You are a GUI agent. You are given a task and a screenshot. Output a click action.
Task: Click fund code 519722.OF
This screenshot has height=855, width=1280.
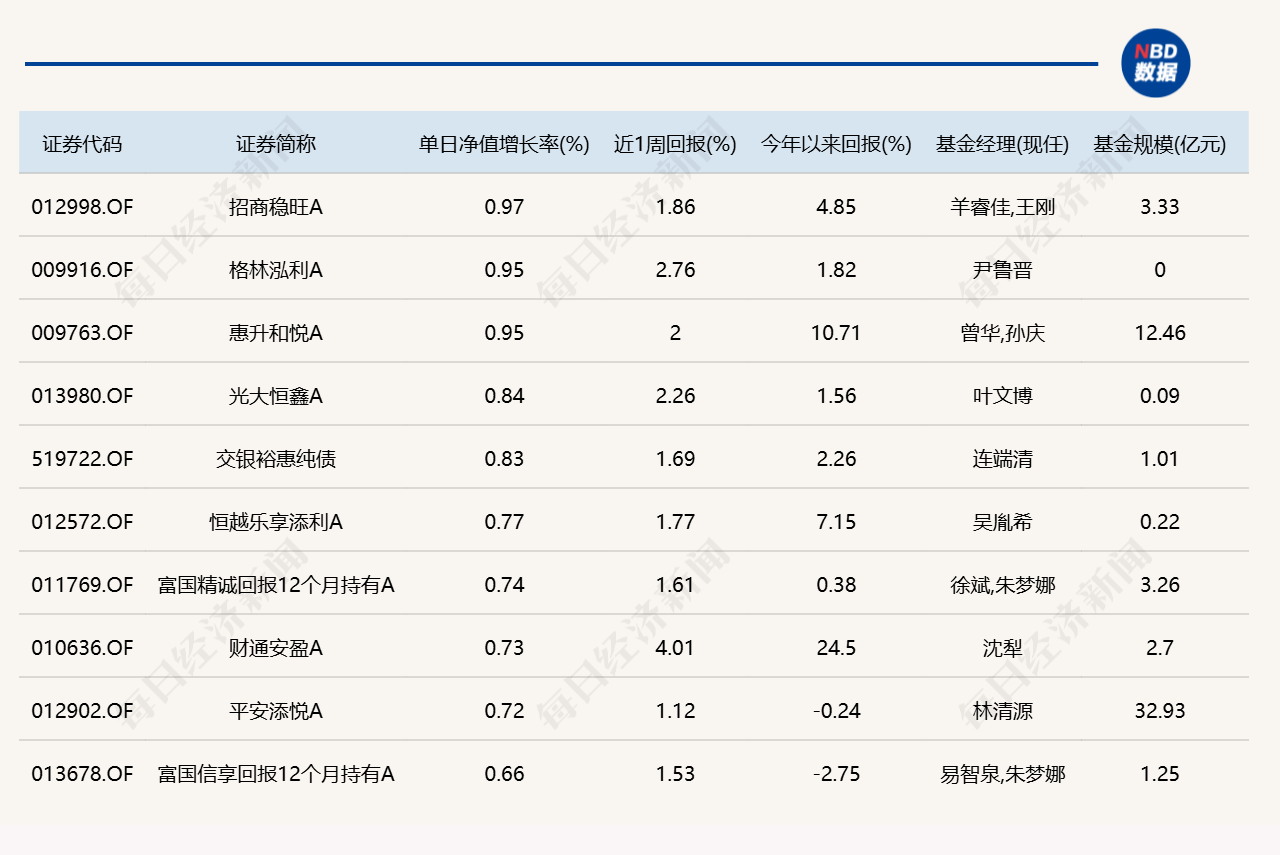[82, 459]
